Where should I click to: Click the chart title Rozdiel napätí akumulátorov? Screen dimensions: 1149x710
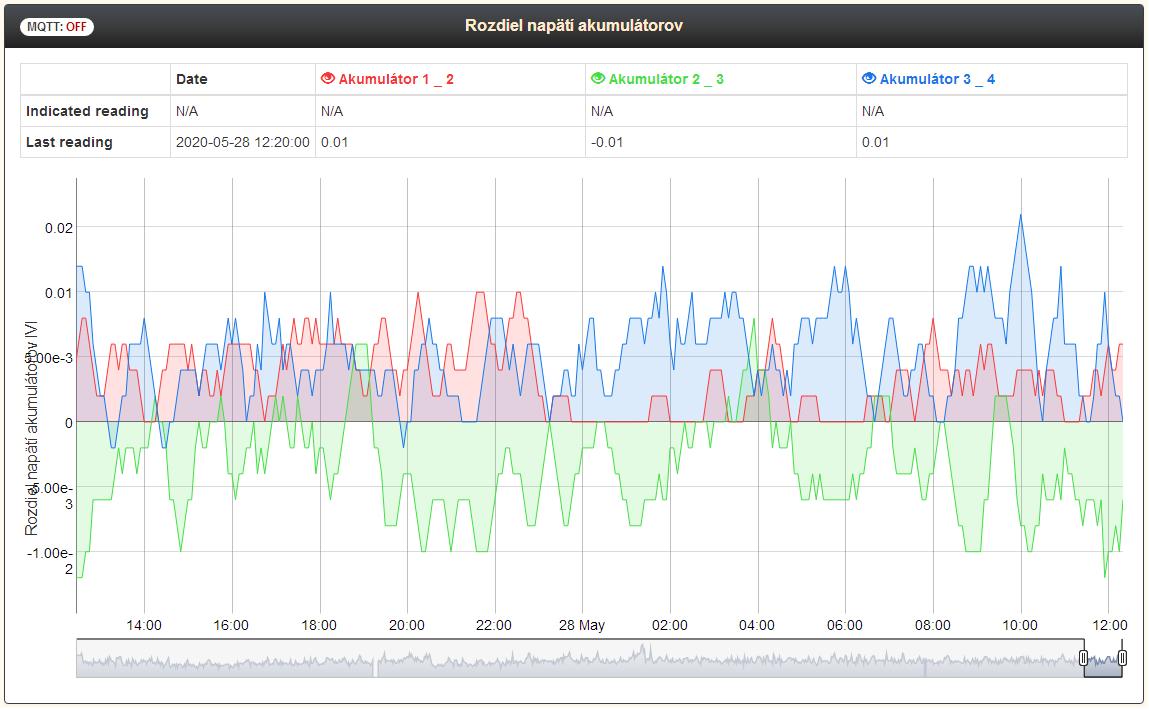click(x=574, y=25)
